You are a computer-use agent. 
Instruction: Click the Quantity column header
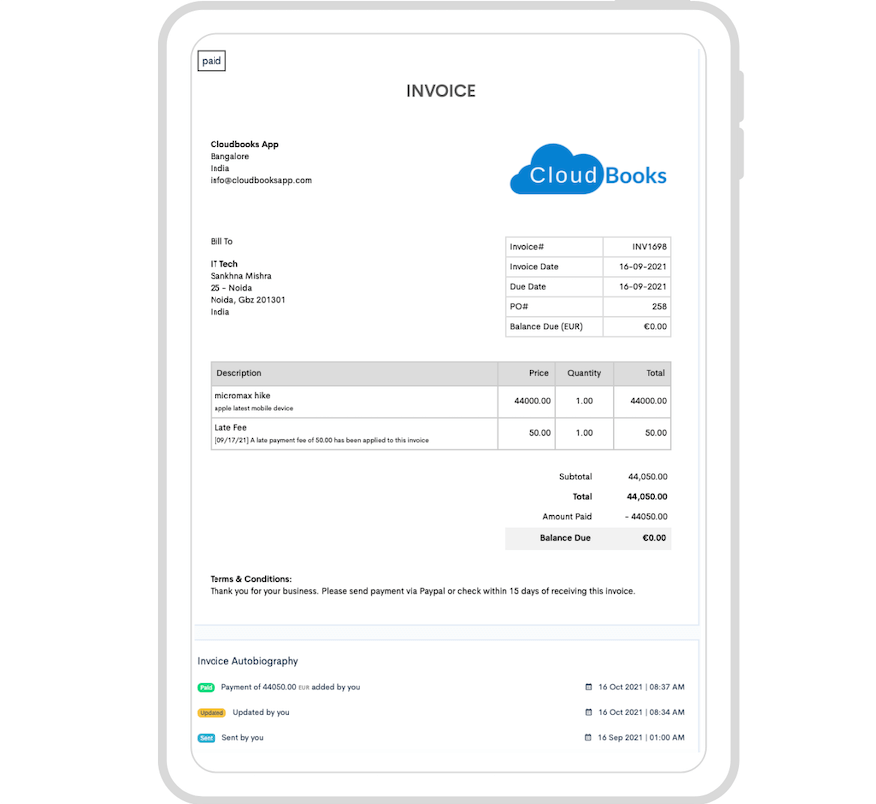click(x=584, y=373)
